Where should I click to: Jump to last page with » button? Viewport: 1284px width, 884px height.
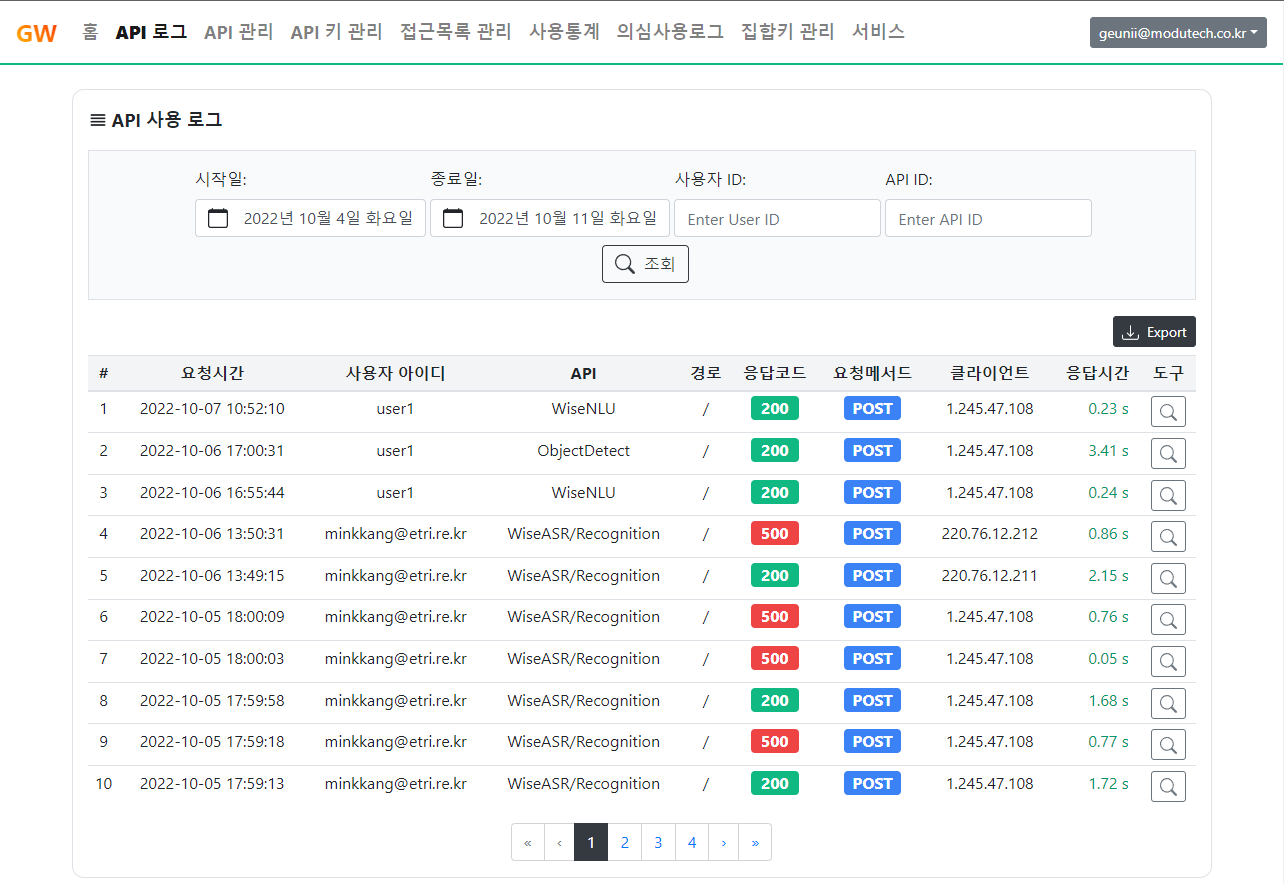click(x=755, y=843)
